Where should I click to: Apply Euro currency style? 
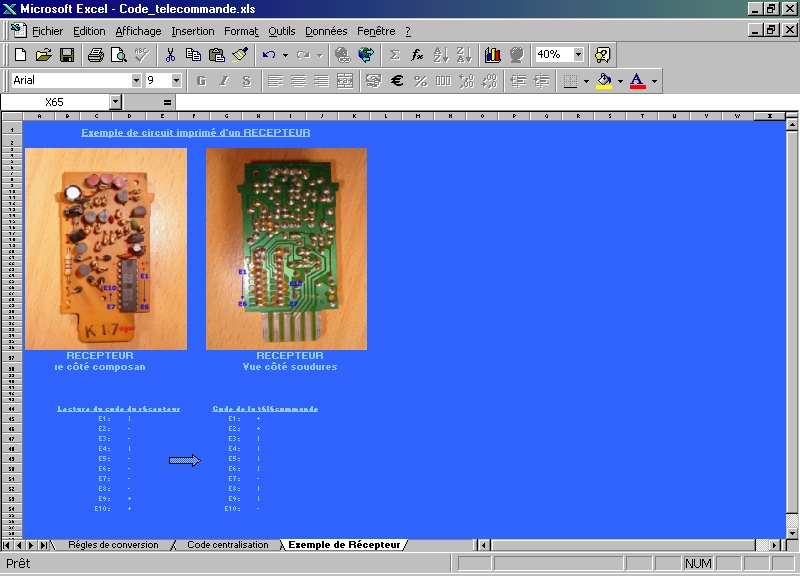[x=397, y=81]
